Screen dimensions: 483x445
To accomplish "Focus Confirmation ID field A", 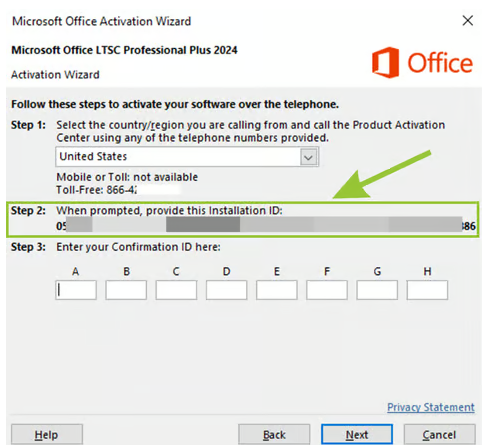I will pyautogui.click(x=76, y=290).
